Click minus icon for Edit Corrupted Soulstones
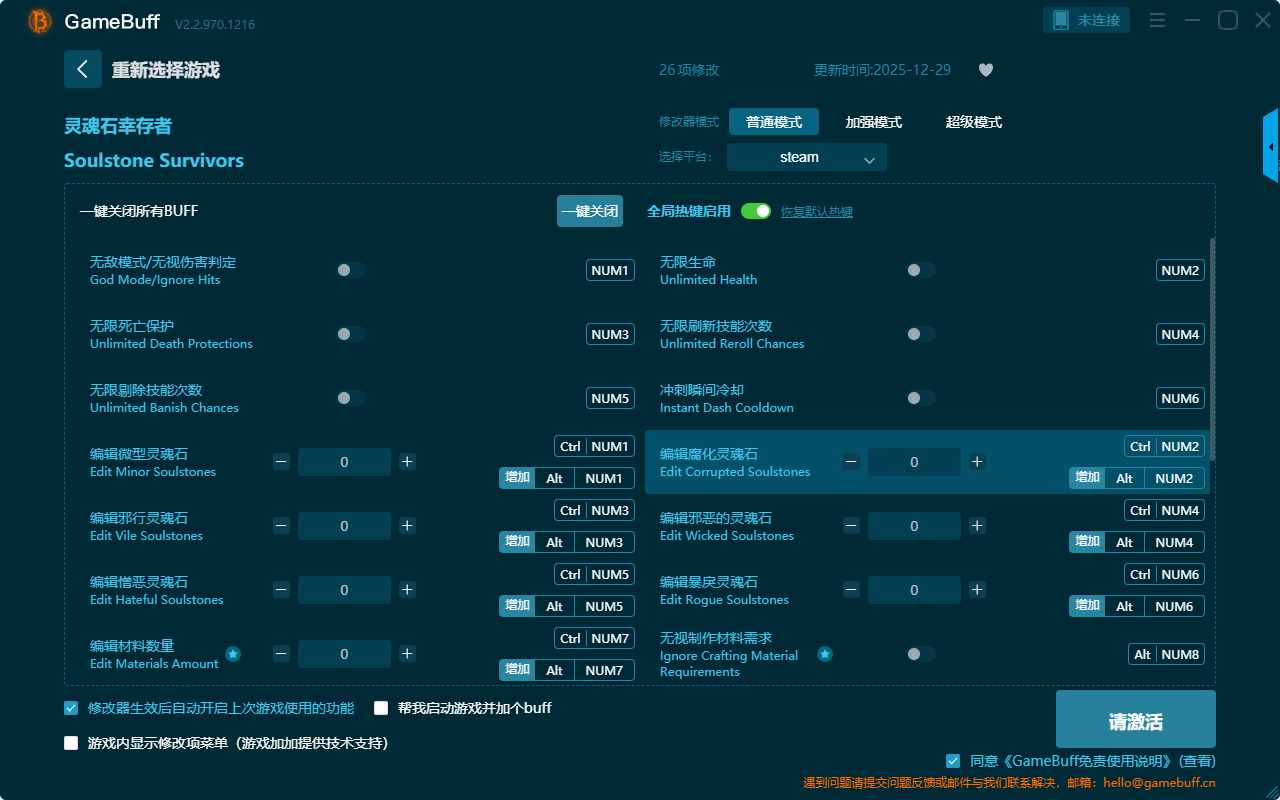The height and width of the screenshot is (800, 1280). coord(851,462)
